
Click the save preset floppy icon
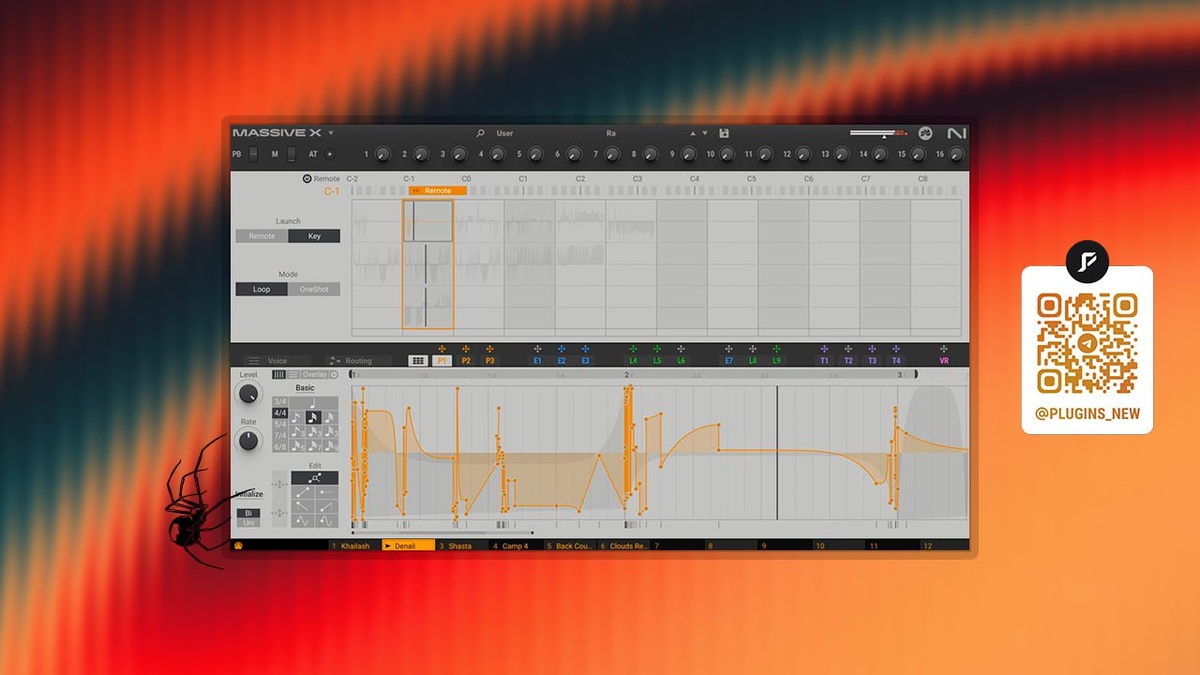[724, 133]
